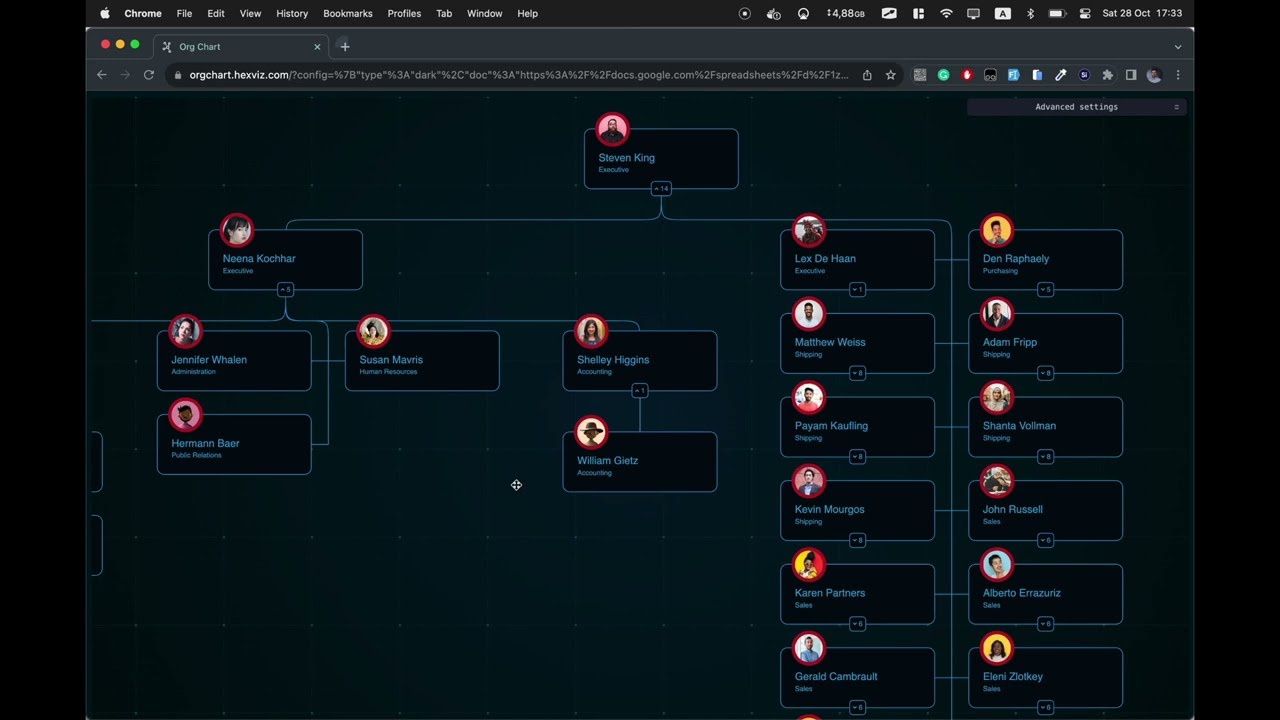The width and height of the screenshot is (1280, 720).
Task: Open the Bookmarks menu
Action: pos(348,13)
